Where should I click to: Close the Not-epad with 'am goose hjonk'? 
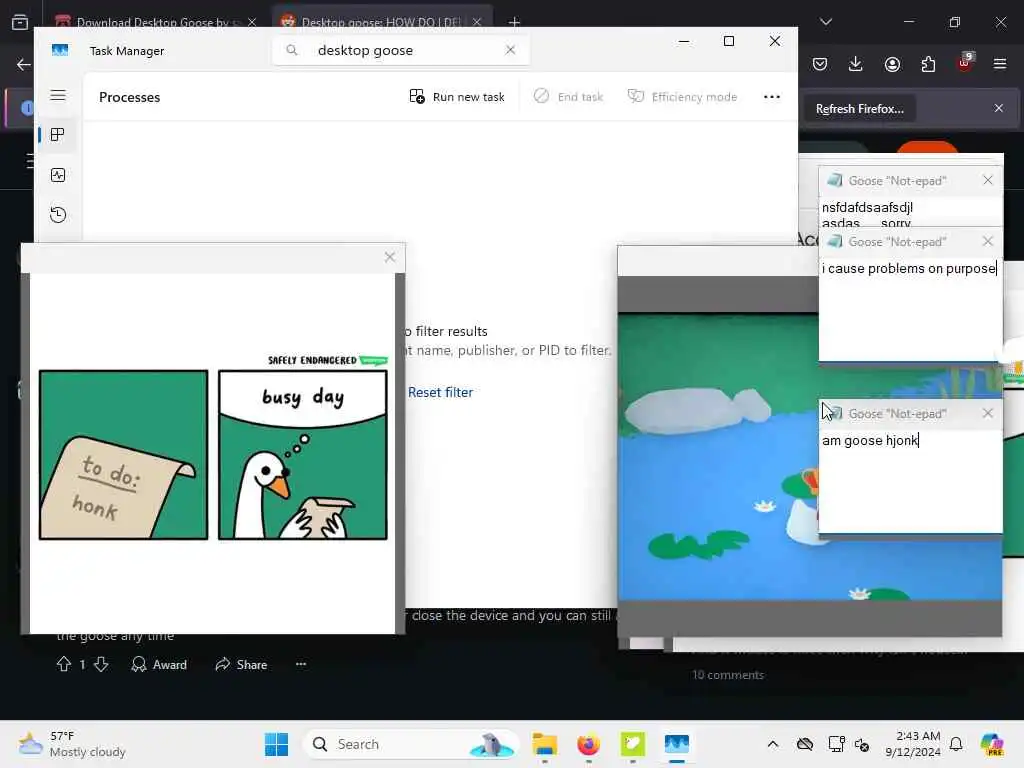click(x=987, y=413)
